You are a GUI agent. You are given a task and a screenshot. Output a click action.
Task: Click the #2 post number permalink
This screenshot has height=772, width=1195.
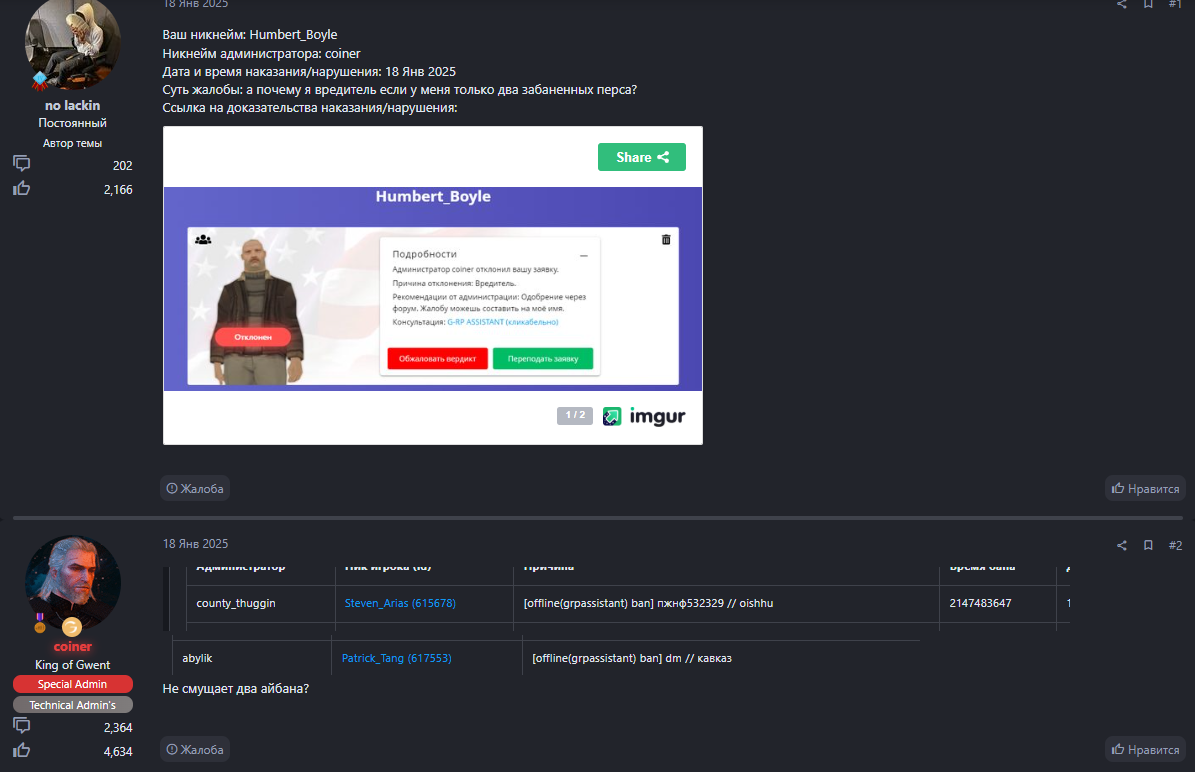tap(1175, 545)
